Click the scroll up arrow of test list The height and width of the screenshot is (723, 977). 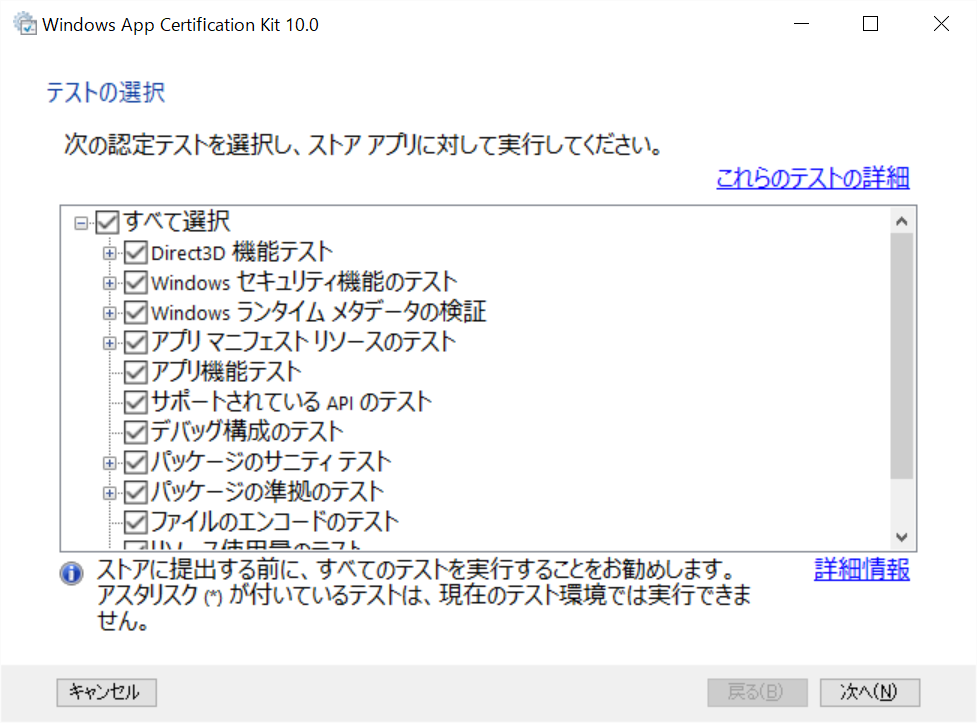[902, 221]
